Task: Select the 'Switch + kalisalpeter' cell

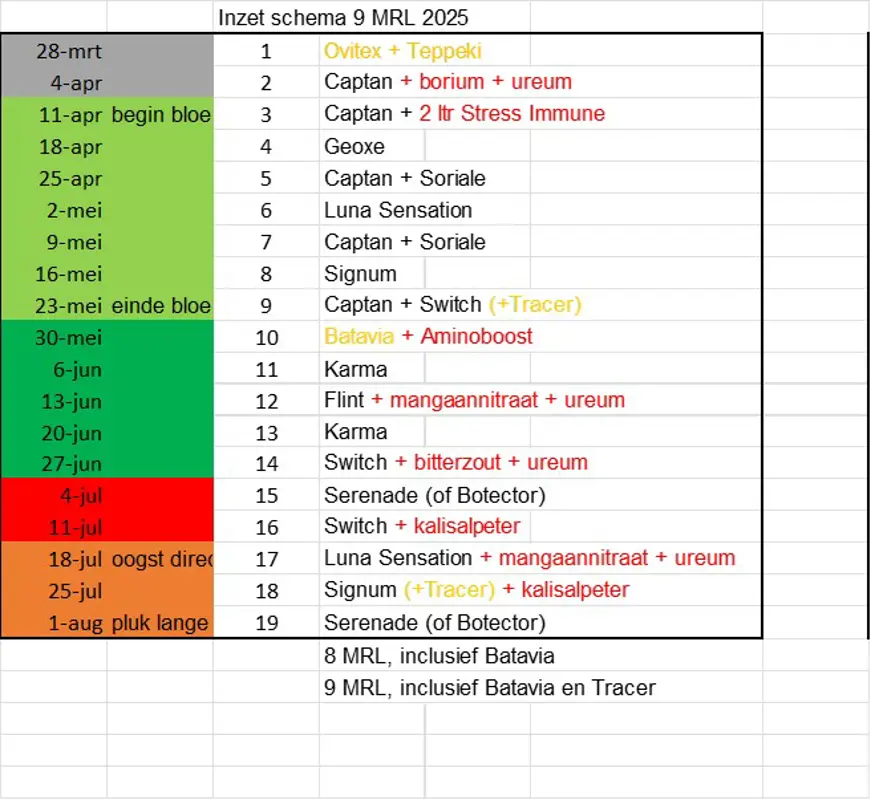Action: [x=421, y=526]
